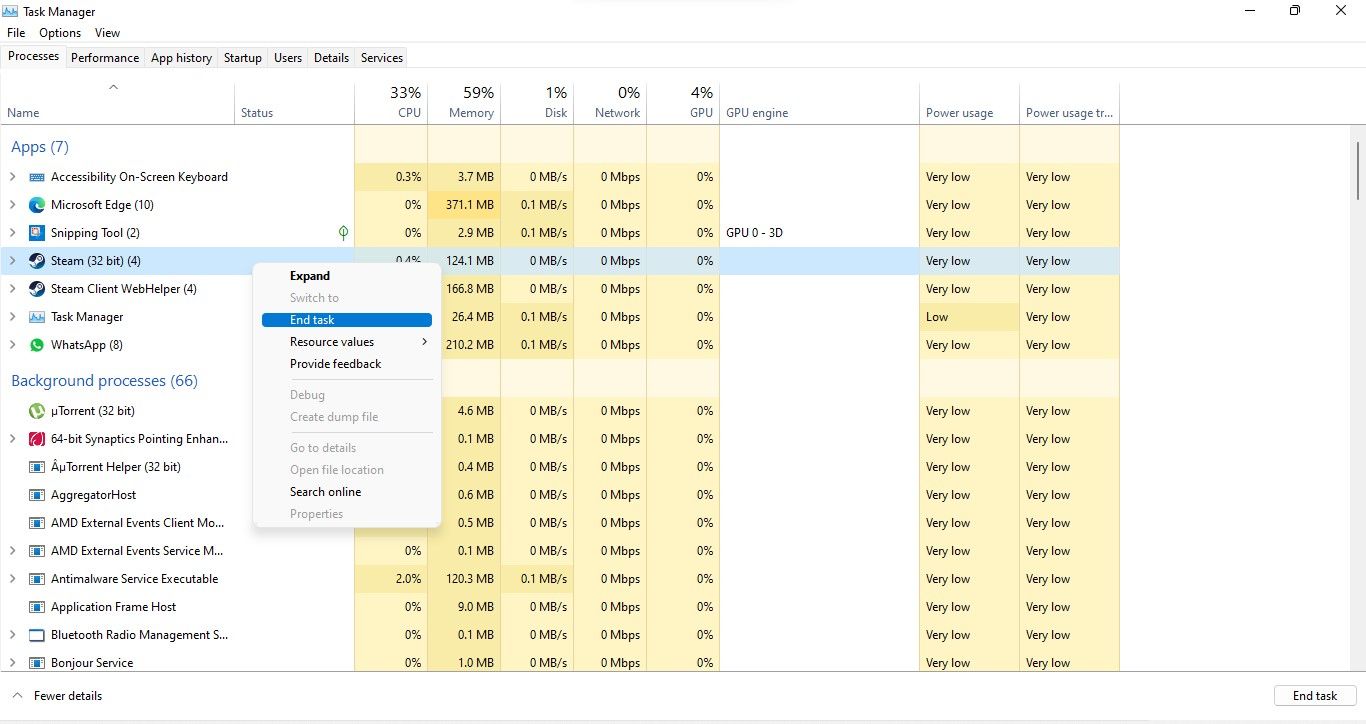Click the Bluetooth Radio Management icon
The image size is (1366, 724).
37,635
